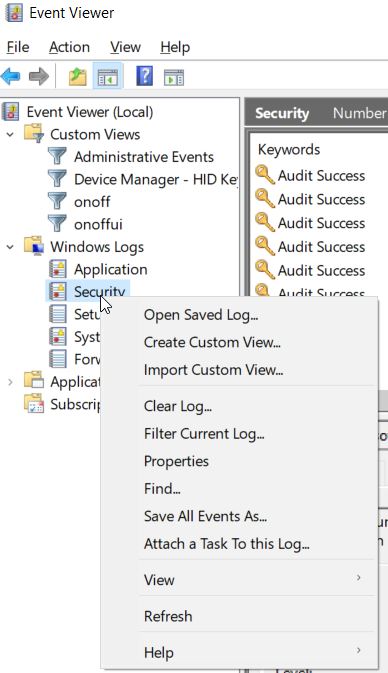Choose Open Saved Log... from context menu
388x673 pixels.
click(201, 315)
